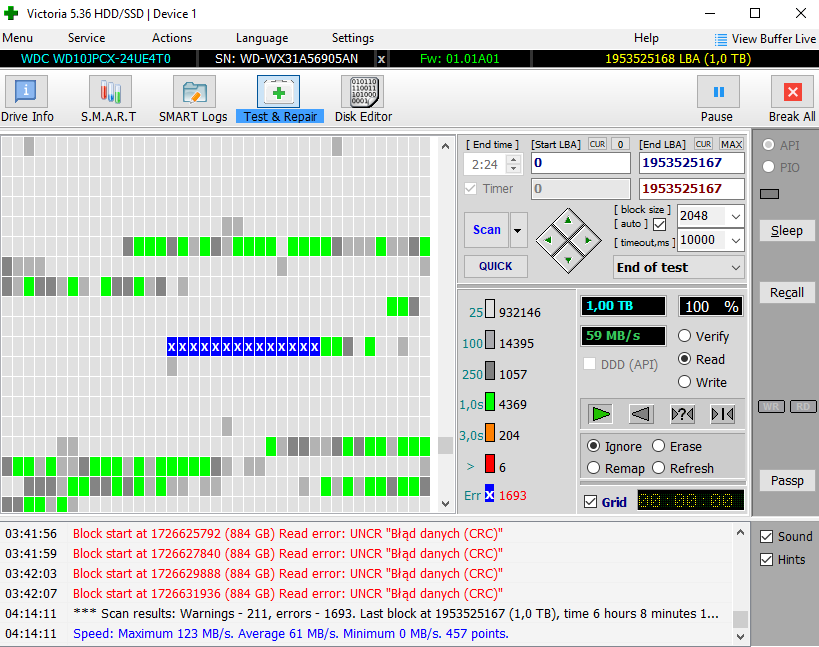This screenshot has height=647, width=819.
Task: Select the Erase radio option
Action: 659,446
